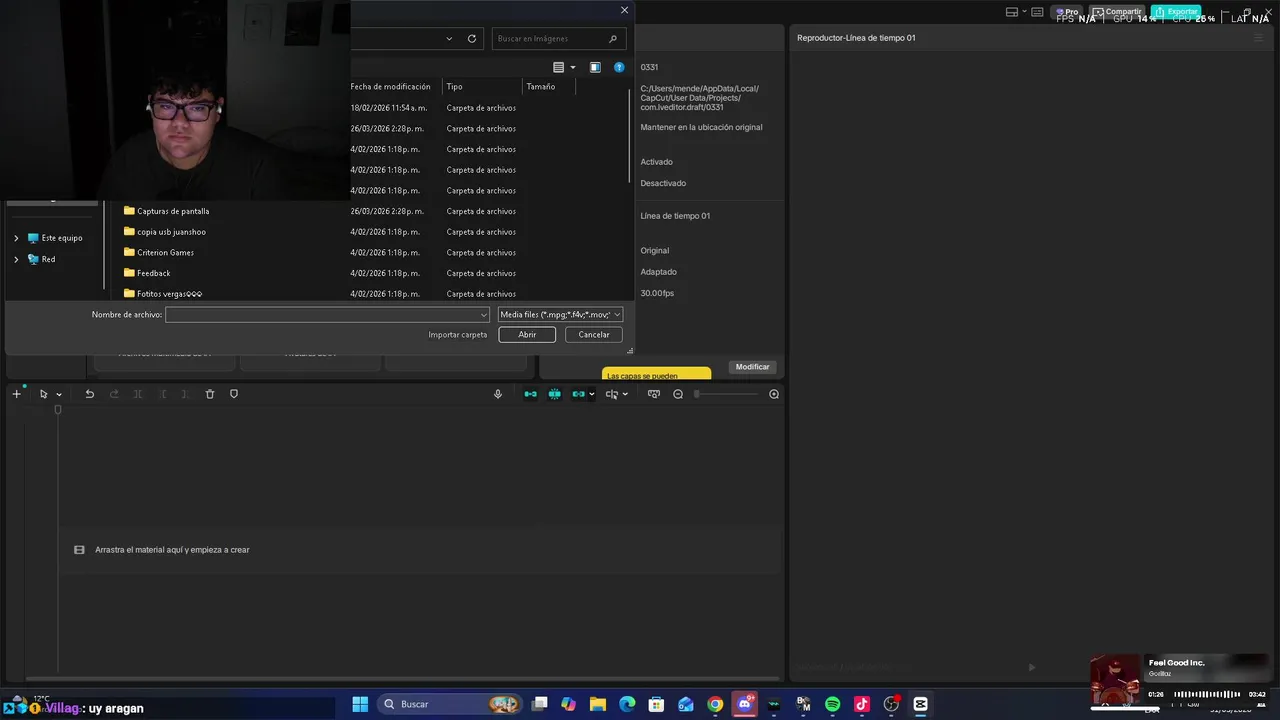Open Discord from the taskbar
This screenshot has width=1280, height=720.
(x=744, y=704)
